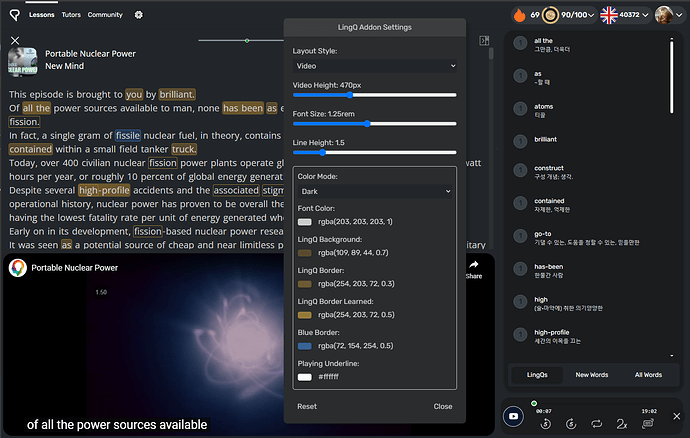The width and height of the screenshot is (690, 438).
Task: Click the Reset button
Action: click(307, 406)
